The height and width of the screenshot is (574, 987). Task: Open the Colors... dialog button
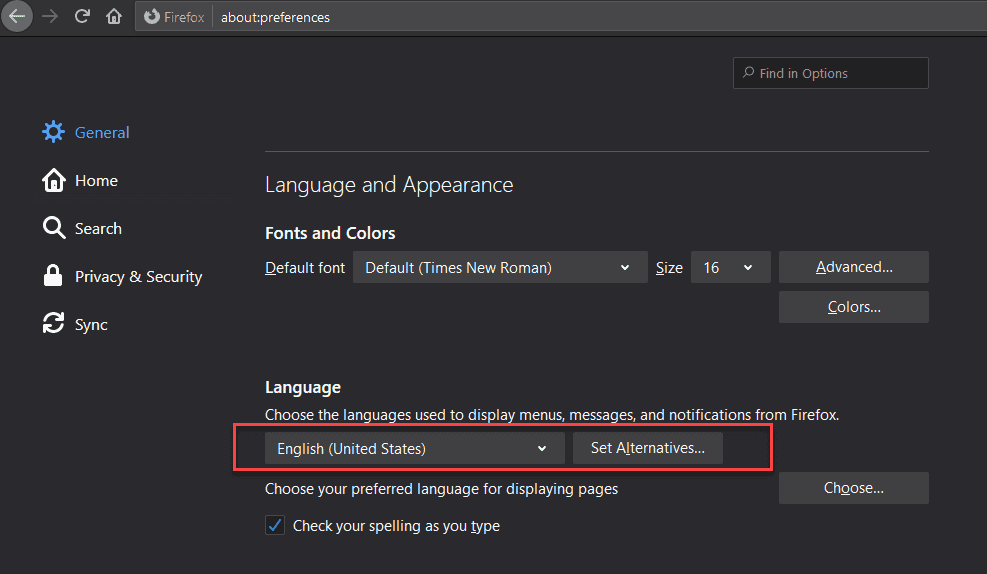coord(853,307)
